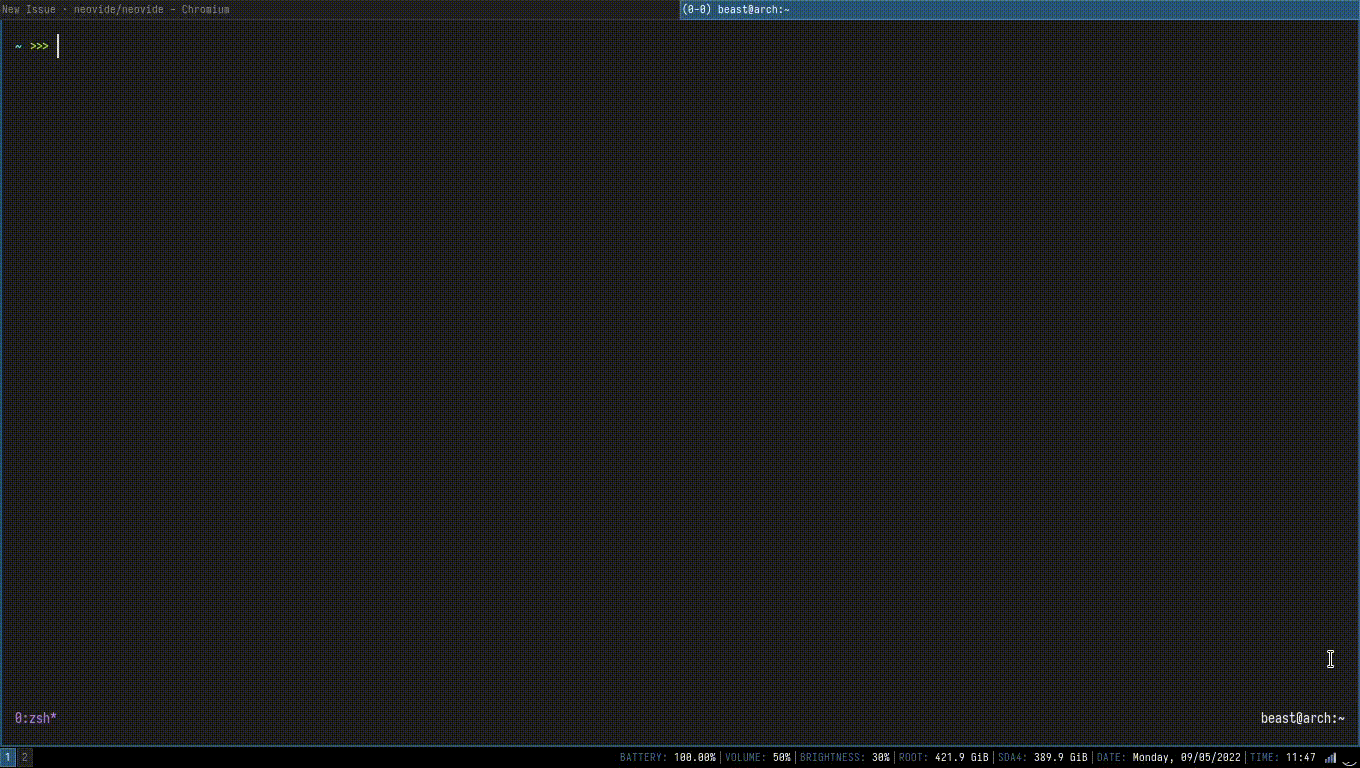The height and width of the screenshot is (768, 1360).
Task: Select workspace tag 1
Action: click(8, 757)
